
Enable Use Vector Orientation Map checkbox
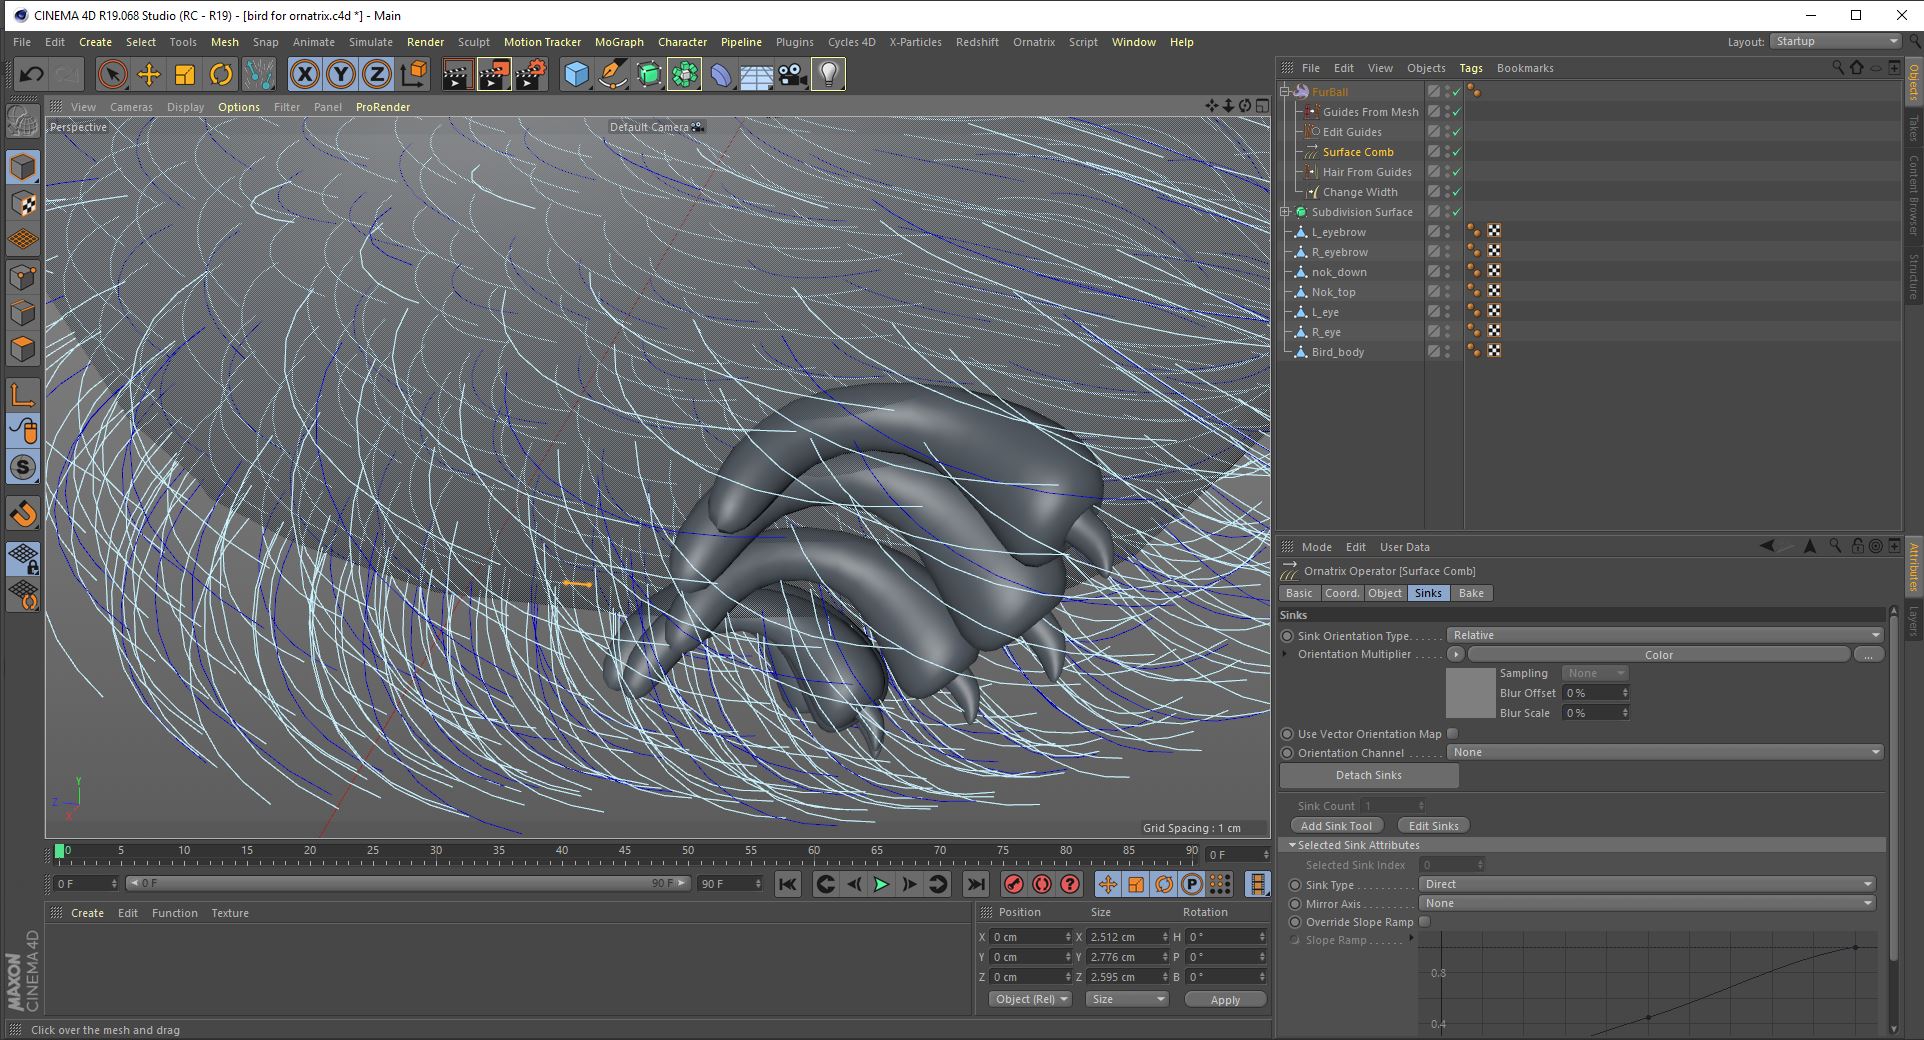coord(1452,734)
